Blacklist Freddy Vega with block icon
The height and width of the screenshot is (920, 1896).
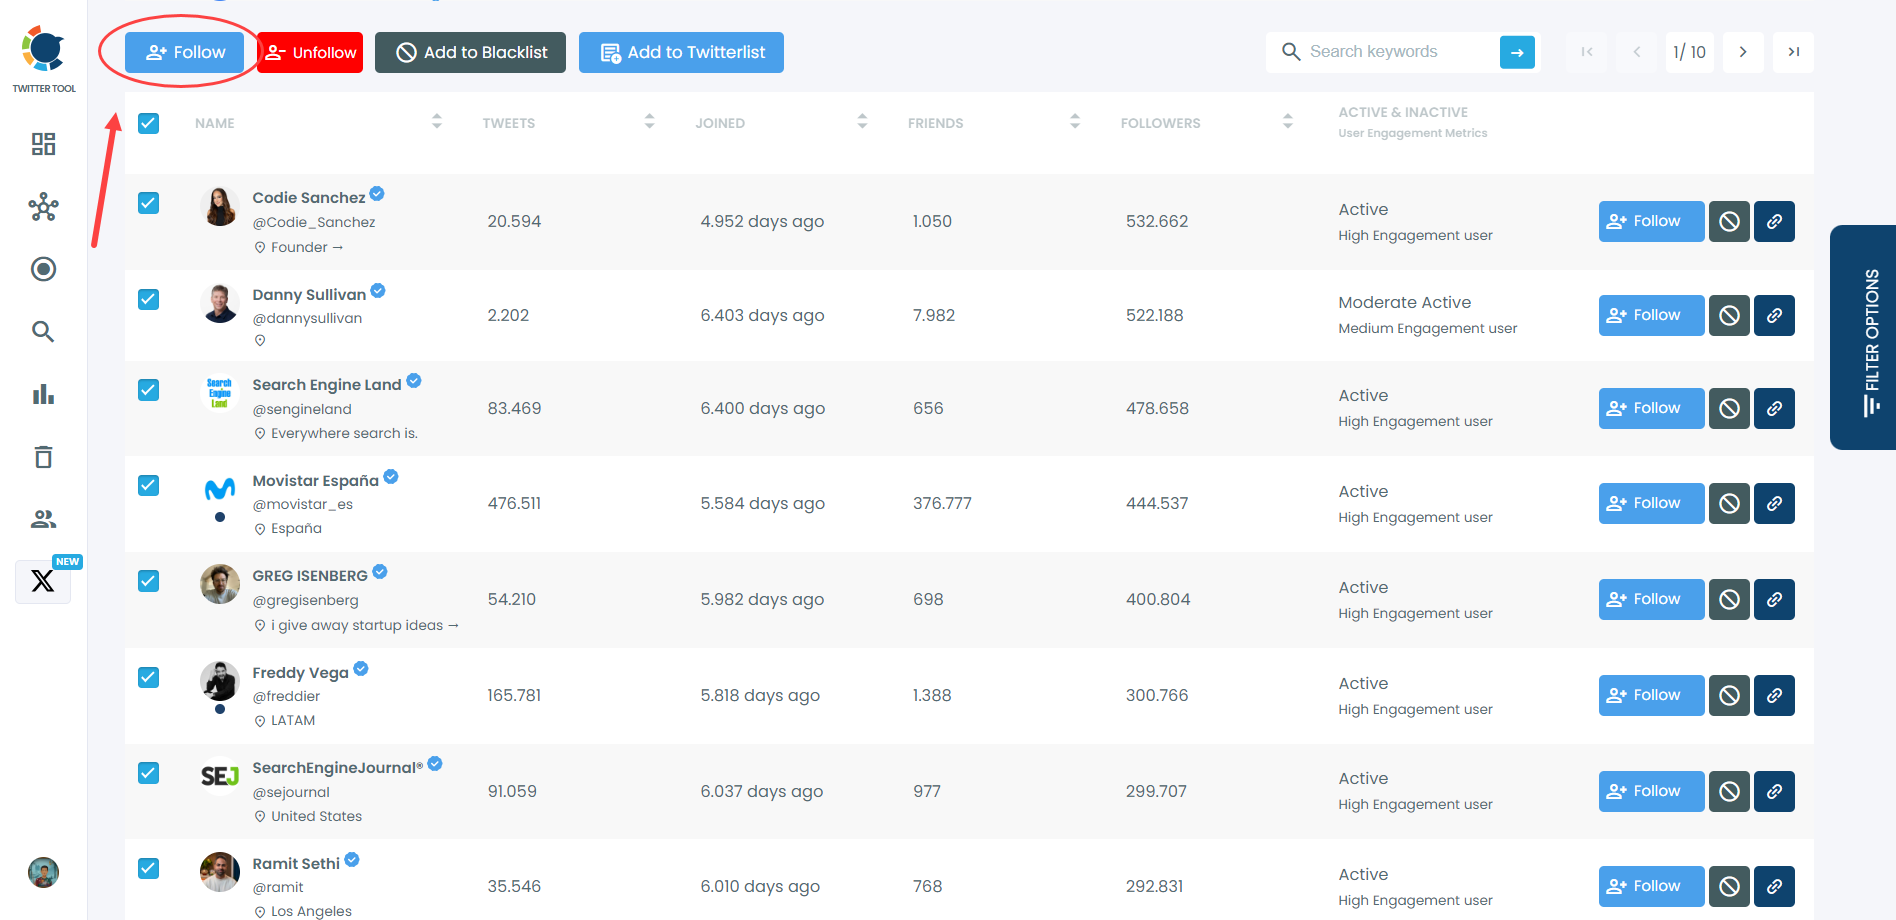(1729, 695)
